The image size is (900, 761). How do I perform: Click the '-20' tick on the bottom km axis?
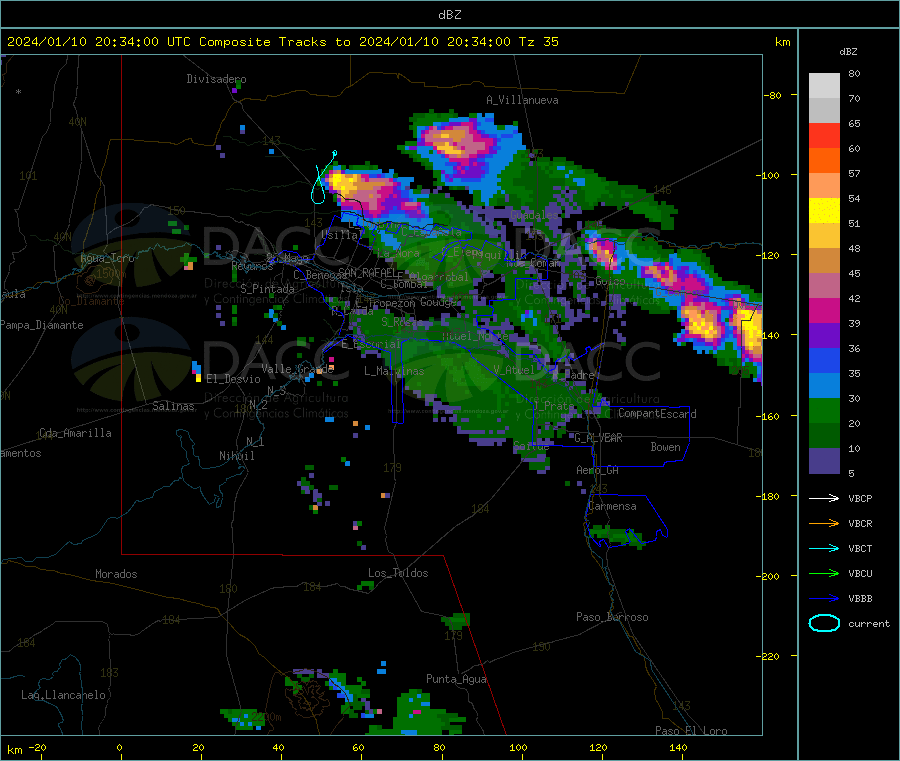tap(38, 747)
